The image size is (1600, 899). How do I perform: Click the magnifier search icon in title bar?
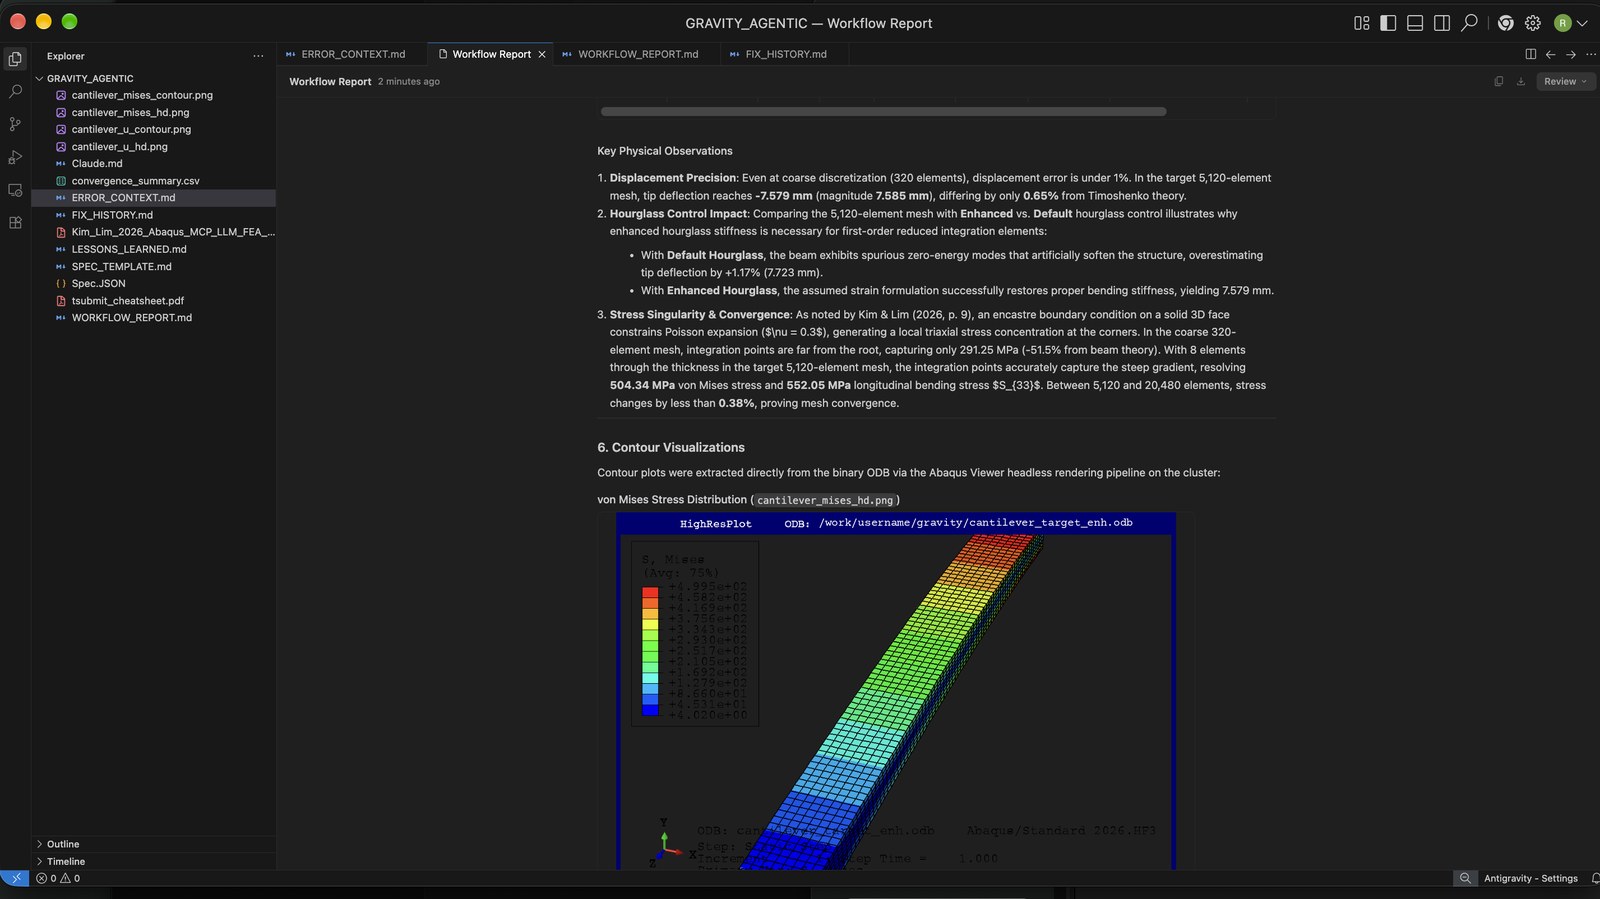1469,23
